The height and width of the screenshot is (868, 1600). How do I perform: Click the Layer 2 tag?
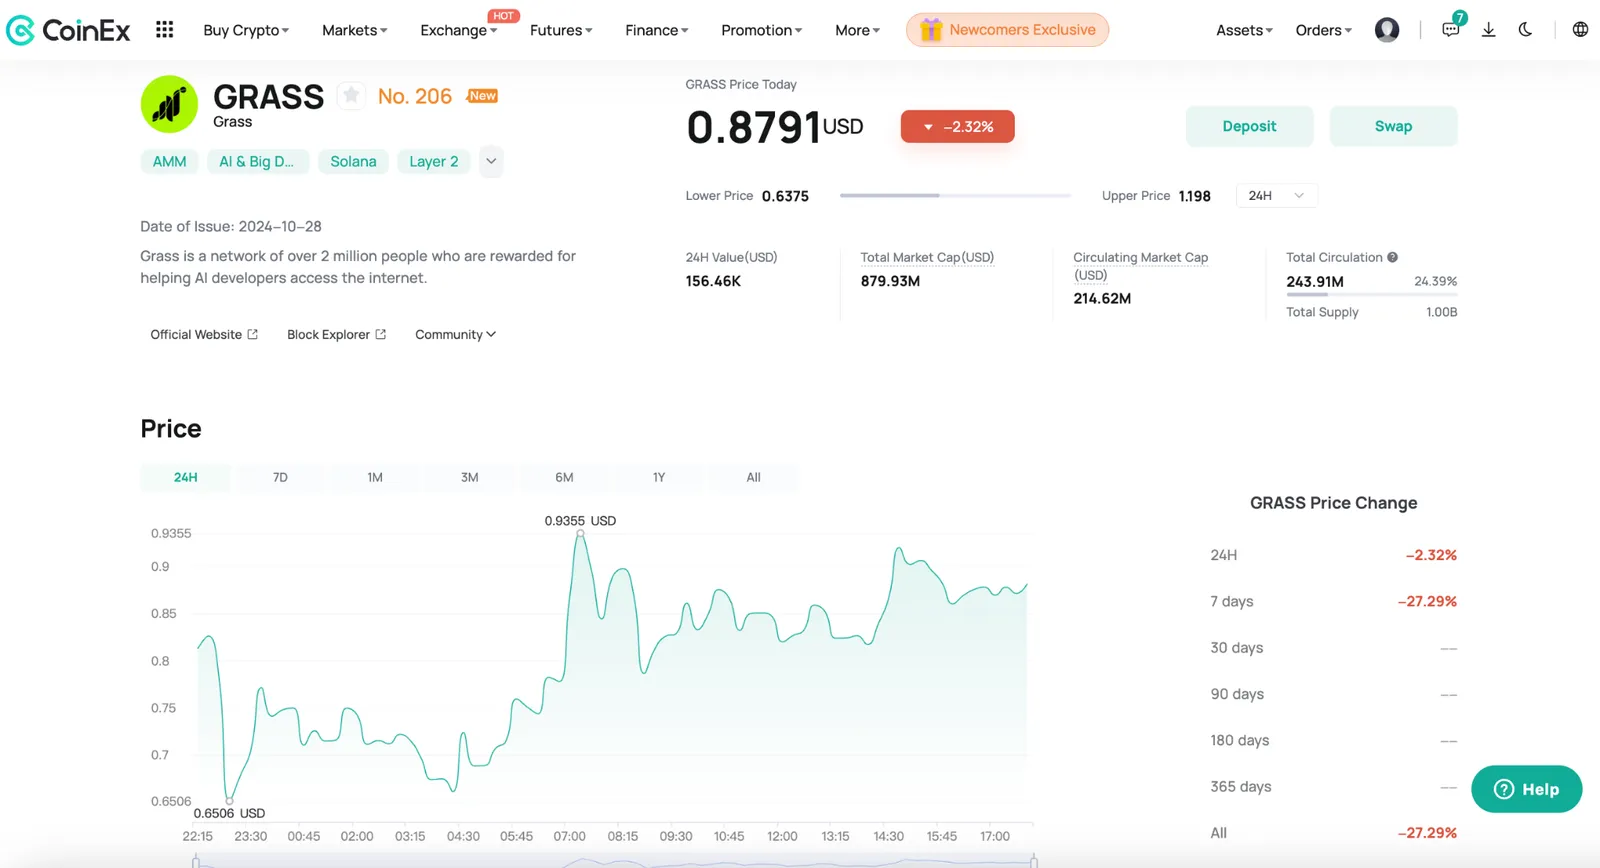(x=434, y=161)
